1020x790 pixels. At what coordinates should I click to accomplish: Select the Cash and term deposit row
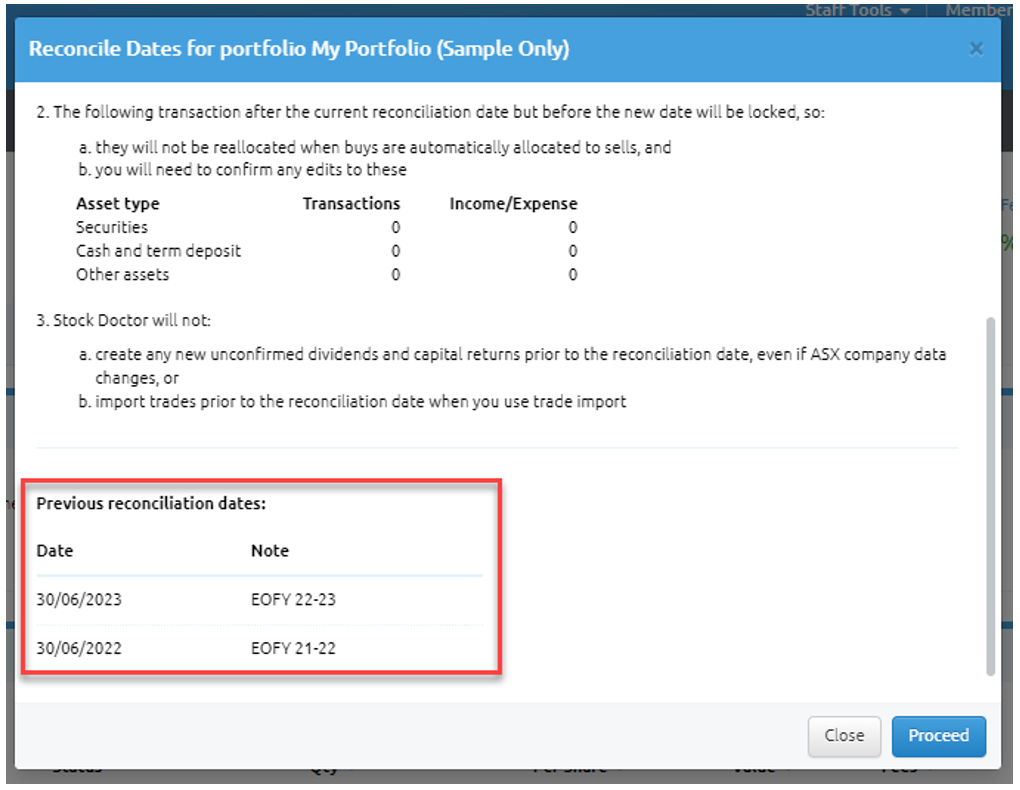[158, 251]
